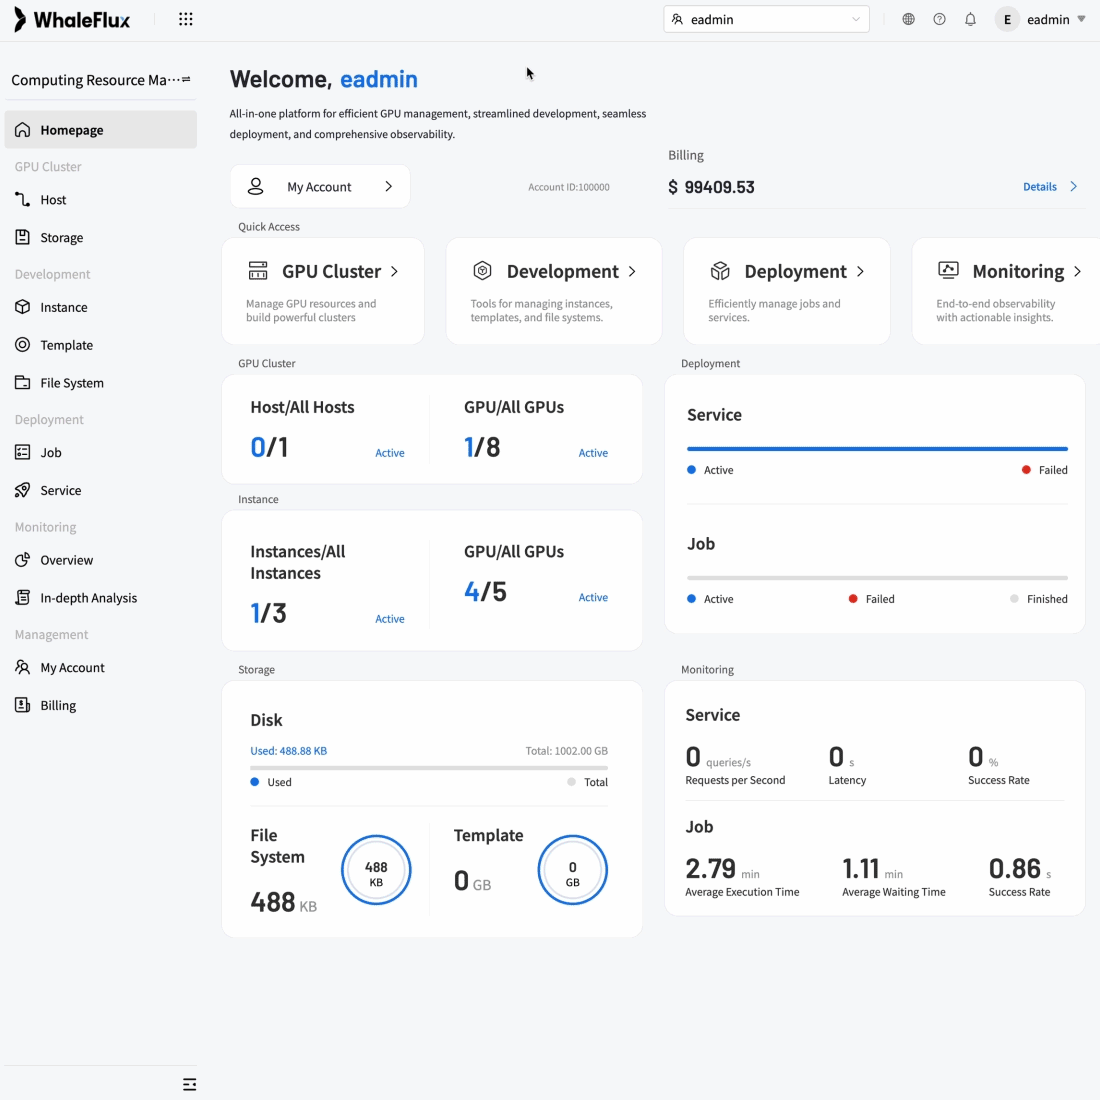This screenshot has height=1100, width=1100.
Task: Select Billing in the sidebar
Action: (58, 705)
